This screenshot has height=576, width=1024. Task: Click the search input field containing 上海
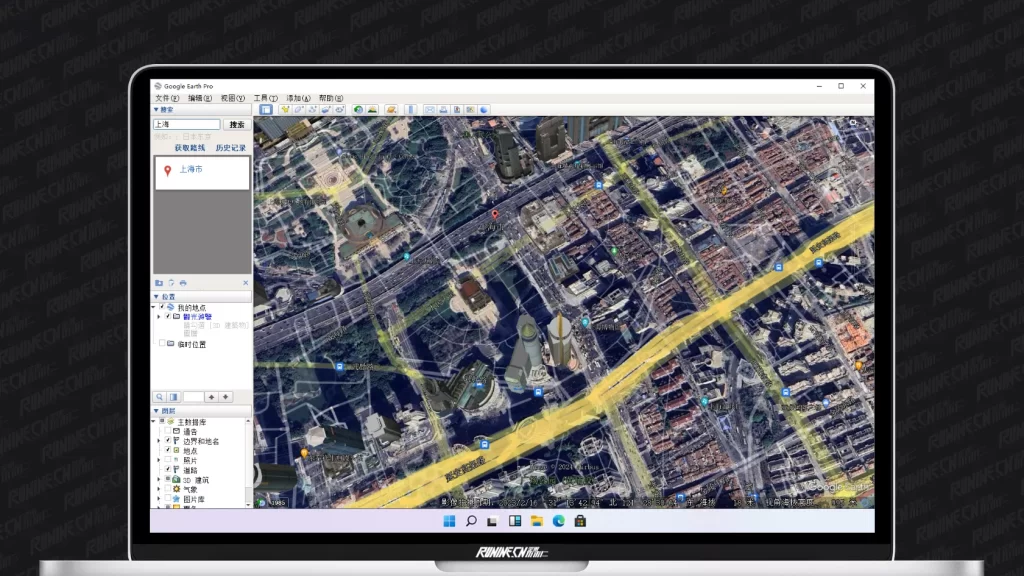pyautogui.click(x=186, y=125)
